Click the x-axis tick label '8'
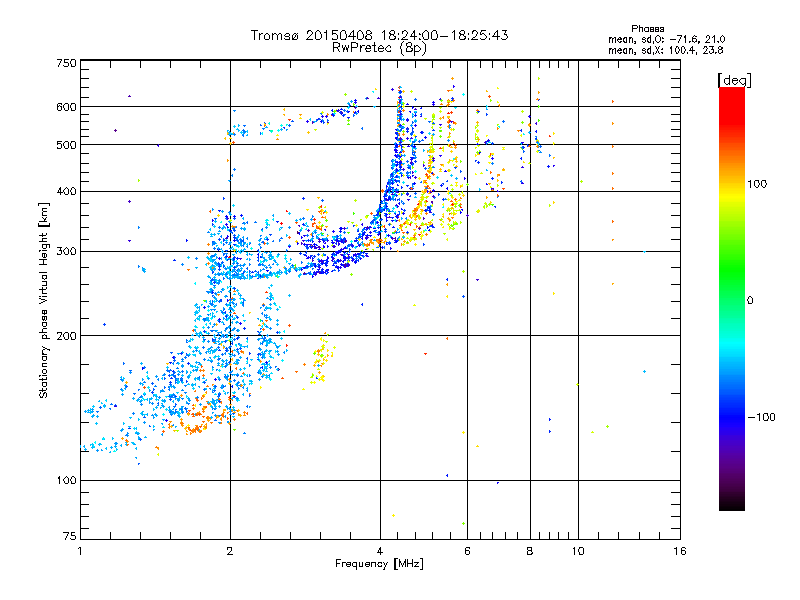 tap(530, 551)
